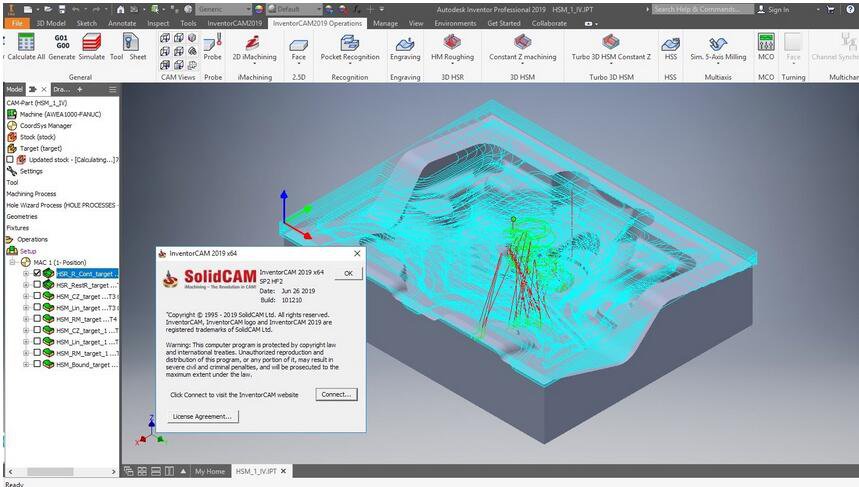Click the color wheel appearance swatch
The width and height of the screenshot is (859, 487).
pos(259,9)
